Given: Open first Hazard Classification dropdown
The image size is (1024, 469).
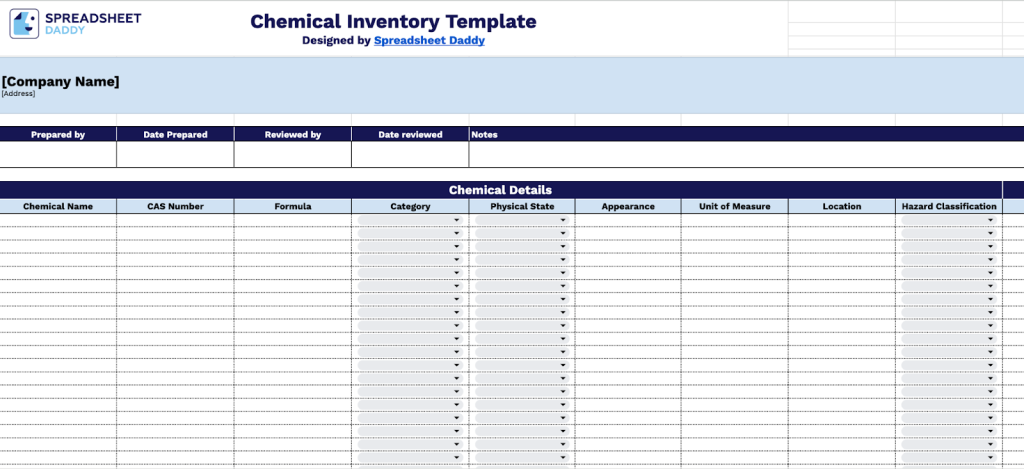Looking at the screenshot, I should pos(948,220).
